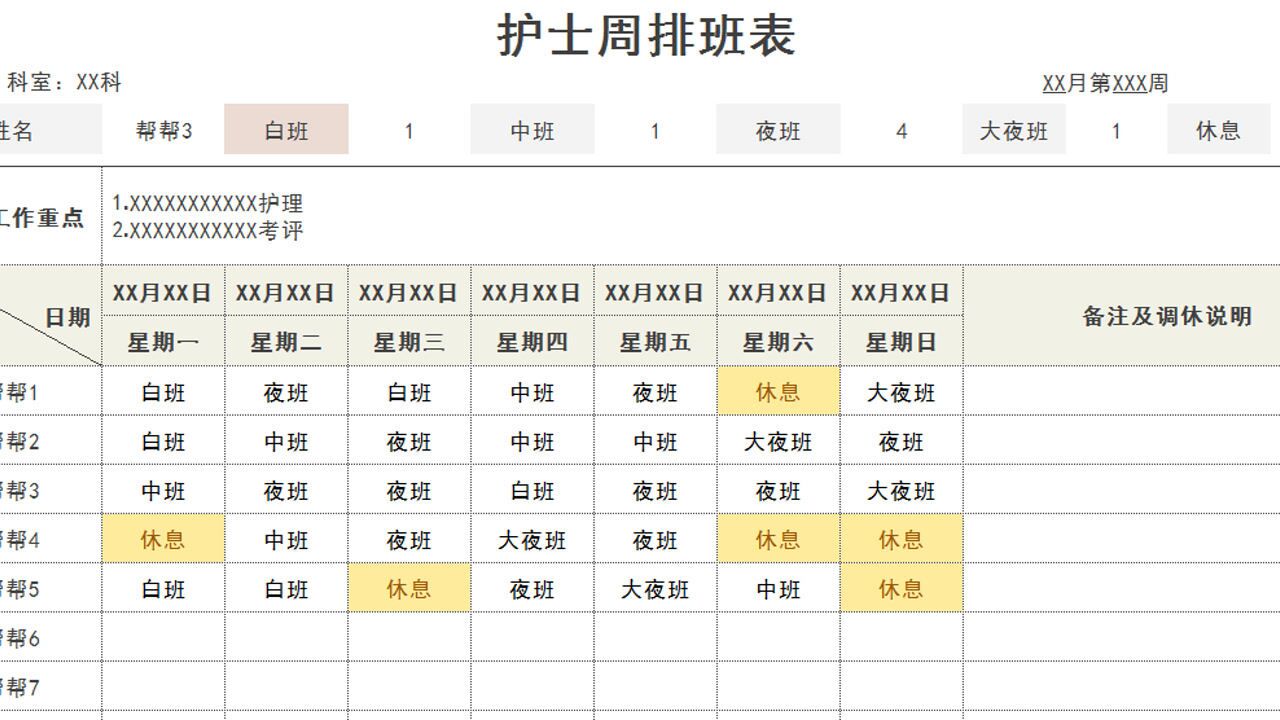The height and width of the screenshot is (720, 1280).
Task: Select 帮帮1's Tuesday 夜班 cell
Action: tap(286, 392)
